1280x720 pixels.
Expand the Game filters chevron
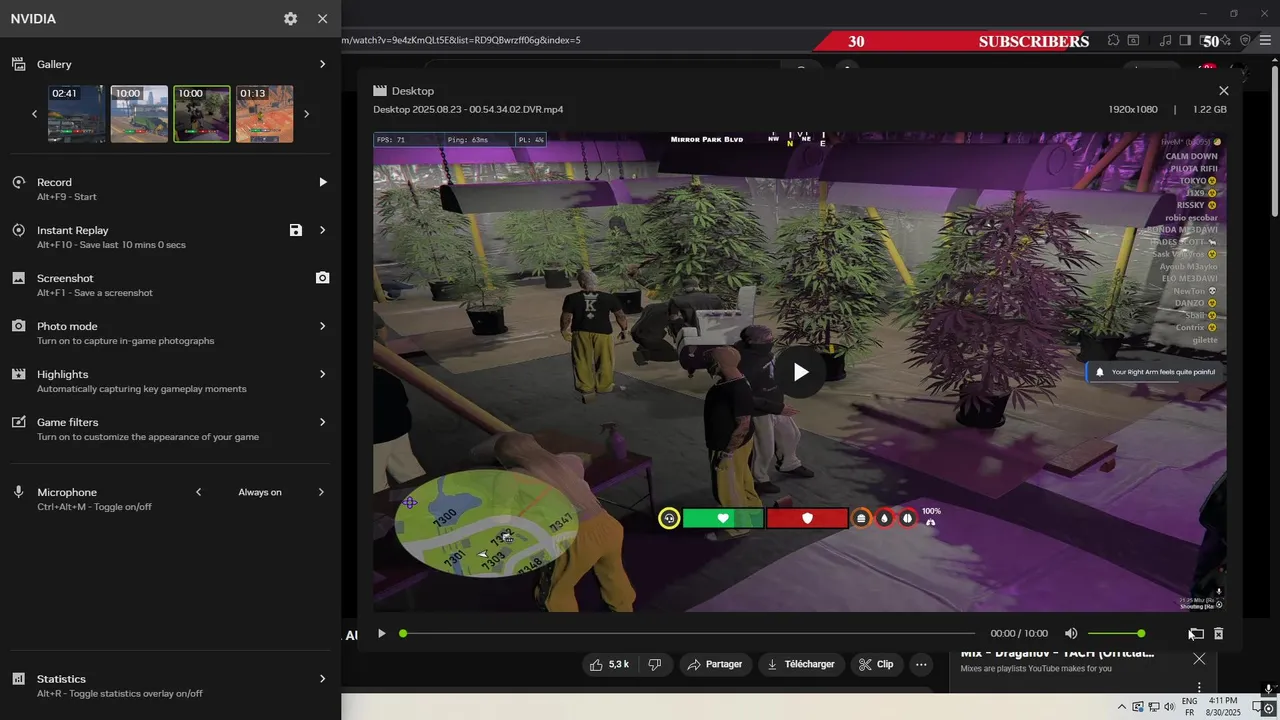[x=322, y=422]
